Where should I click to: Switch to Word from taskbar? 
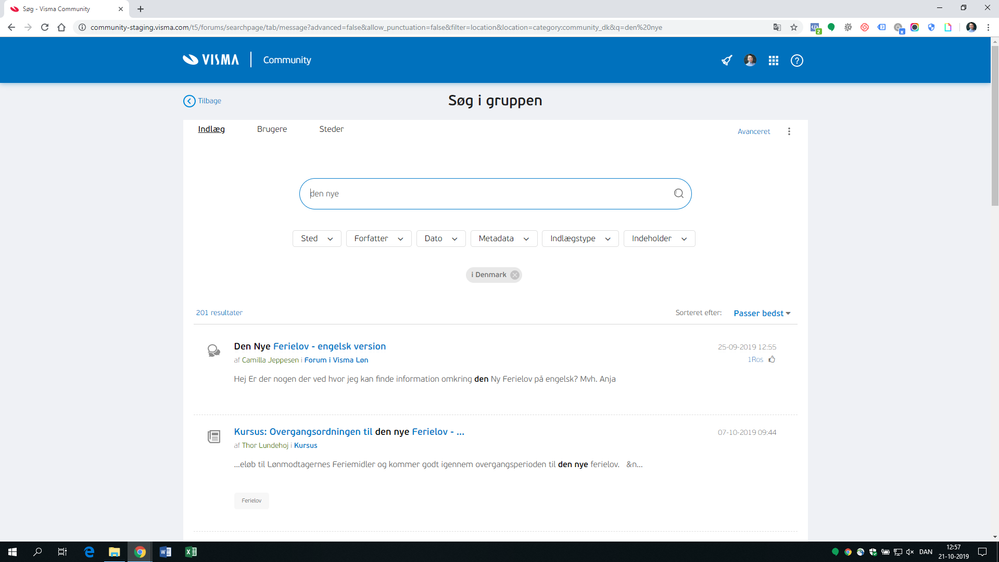coord(165,552)
